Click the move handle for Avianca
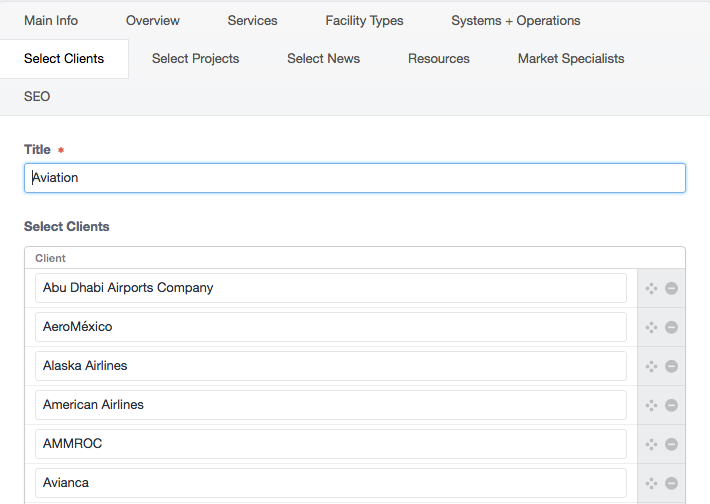Image resolution: width=710 pixels, height=504 pixels. 652,483
